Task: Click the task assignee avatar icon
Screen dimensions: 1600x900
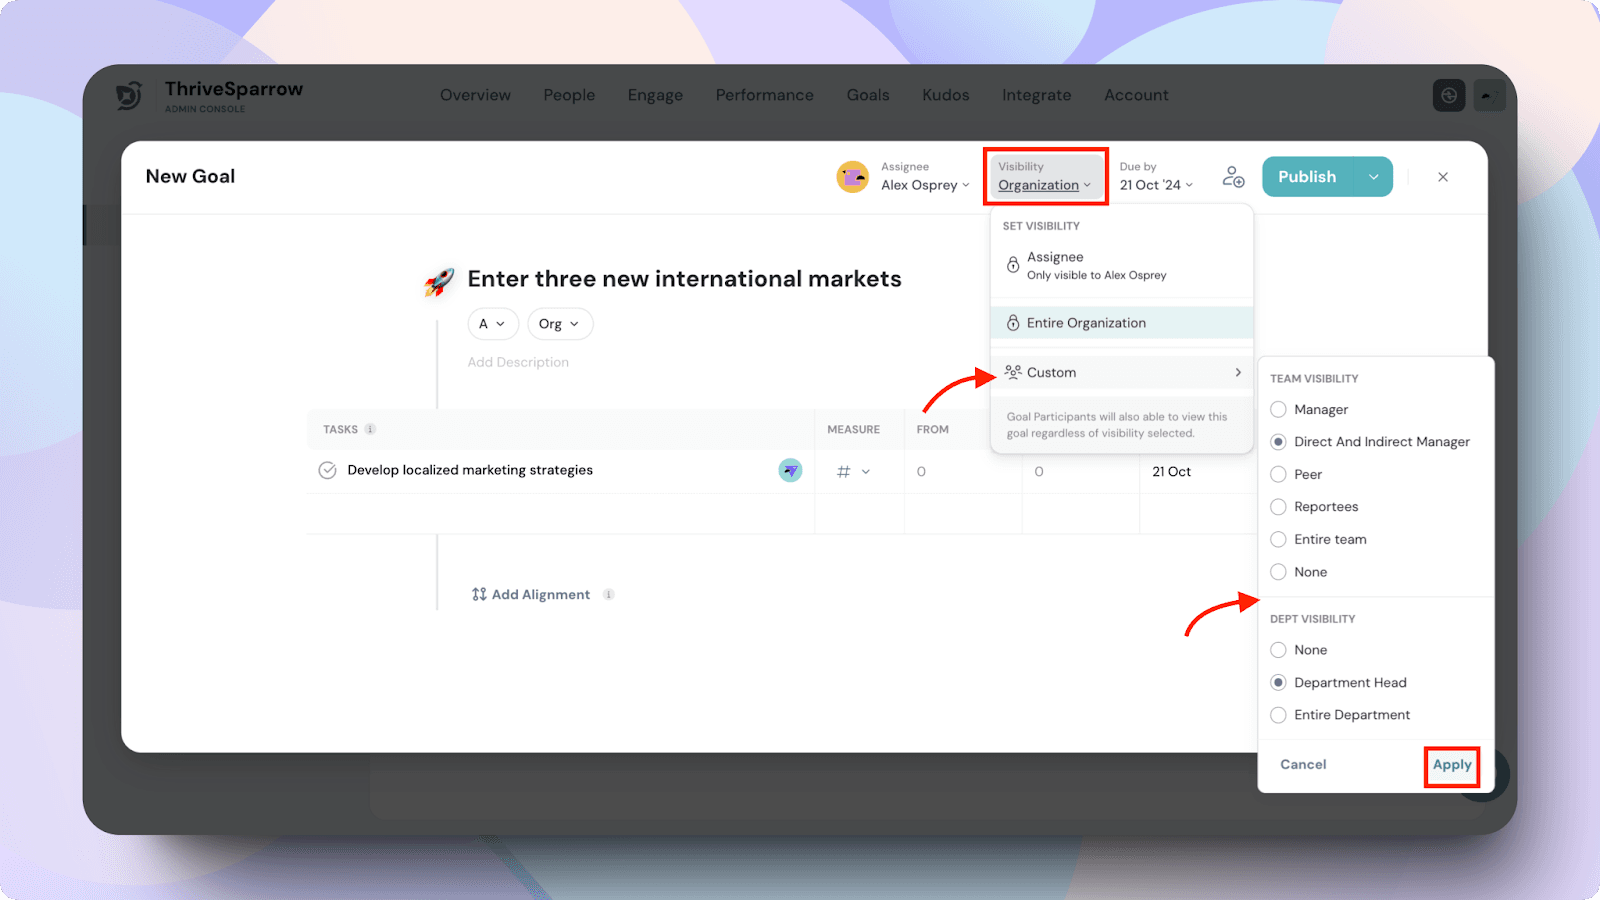Action: click(x=790, y=470)
